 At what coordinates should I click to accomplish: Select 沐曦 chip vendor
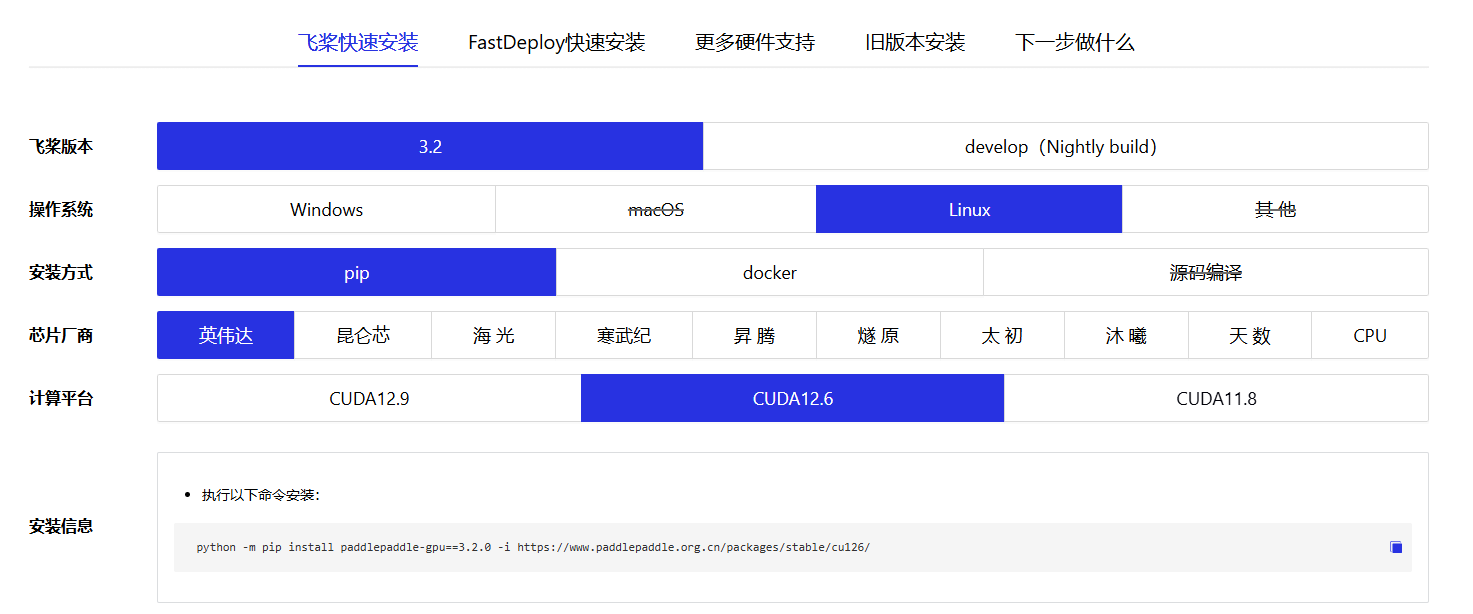coord(1126,335)
